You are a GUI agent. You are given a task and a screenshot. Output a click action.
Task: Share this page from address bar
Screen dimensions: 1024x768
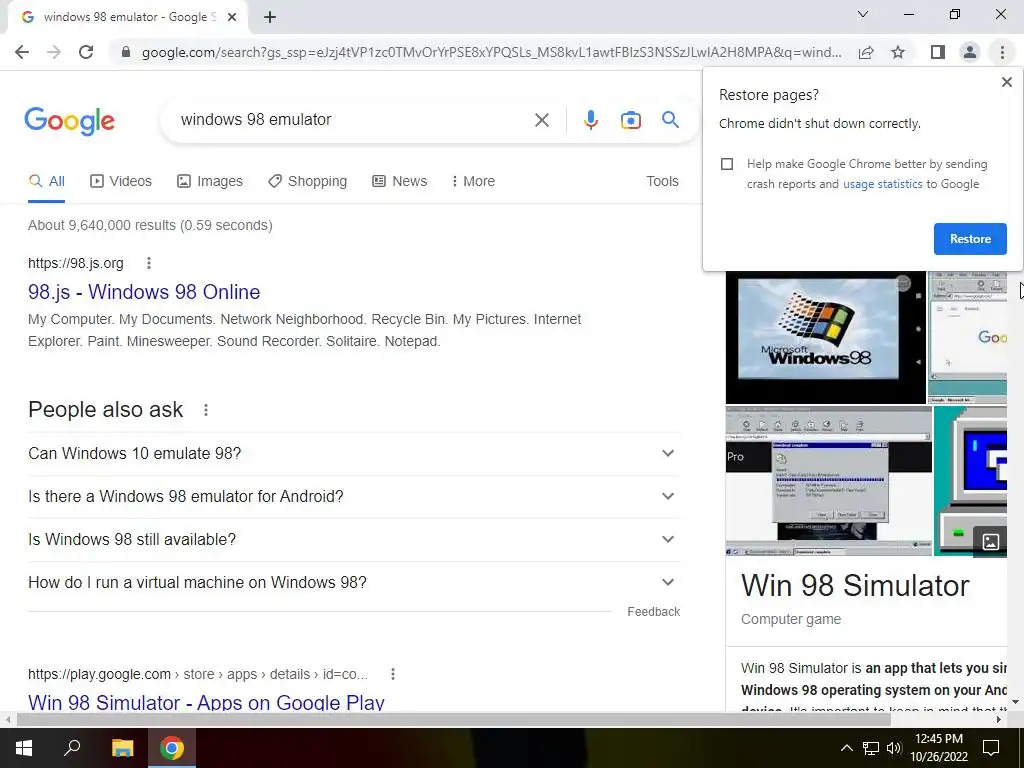pyautogui.click(x=866, y=52)
